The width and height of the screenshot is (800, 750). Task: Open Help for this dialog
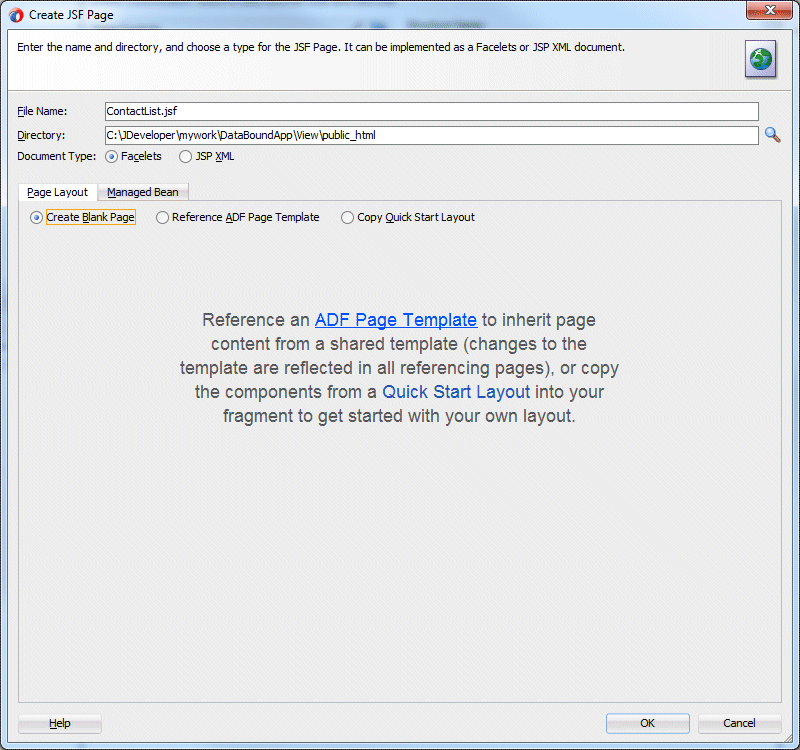pyautogui.click(x=60, y=723)
